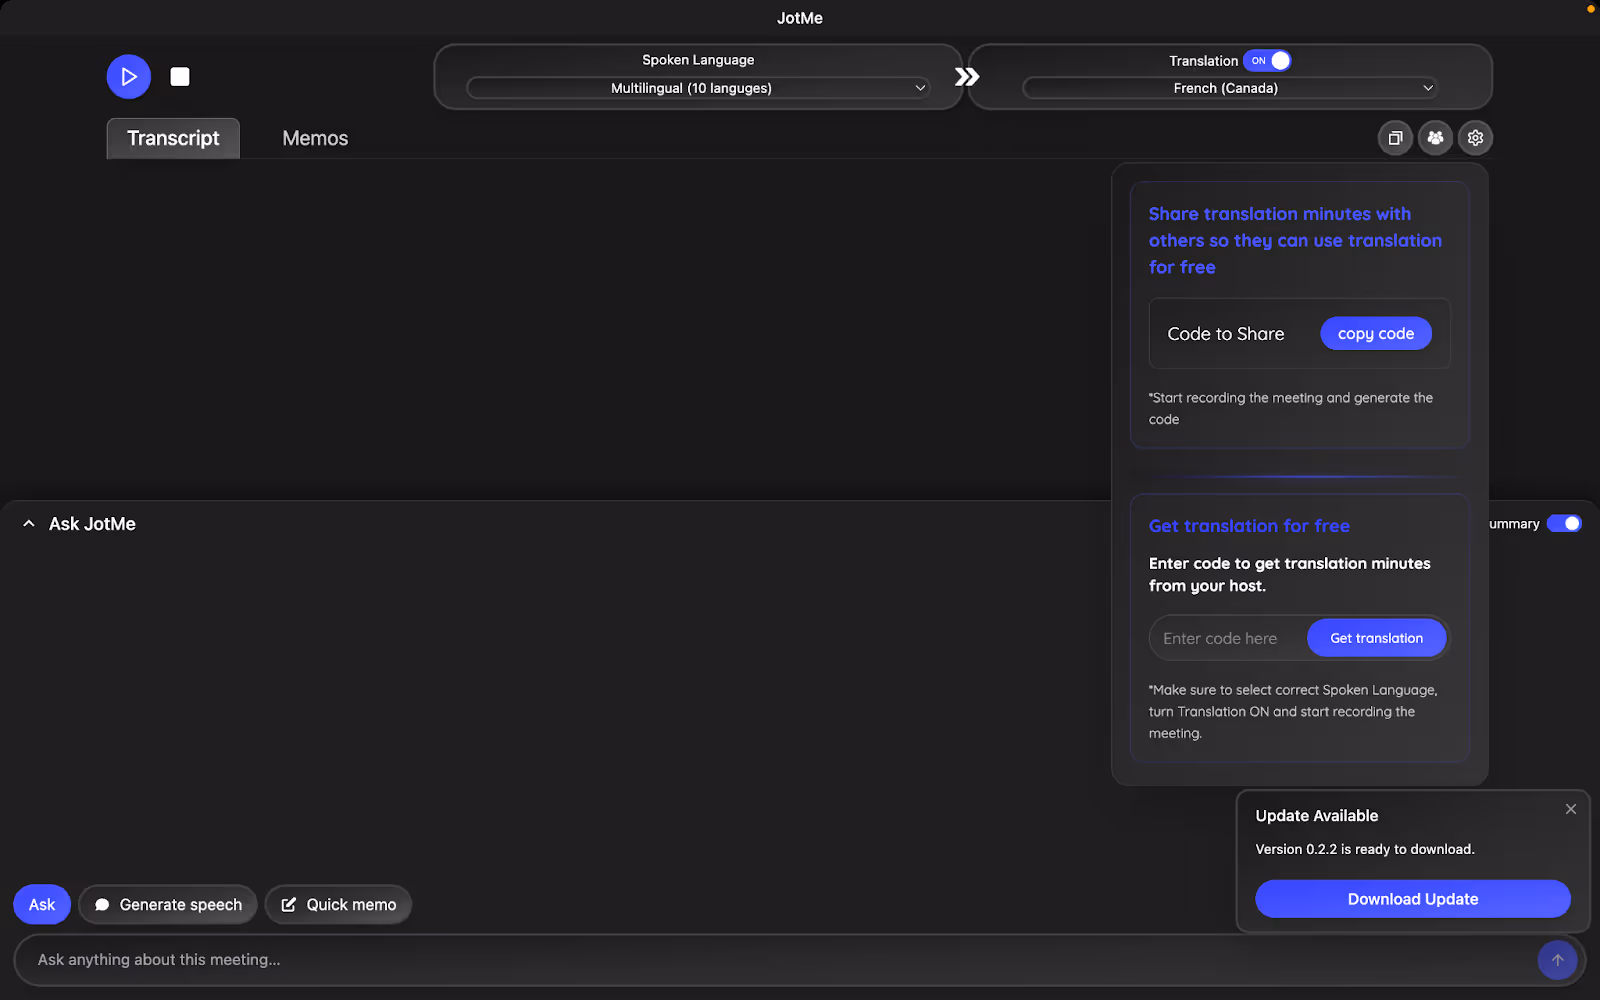This screenshot has width=1600, height=1000.
Task: Open the French (Canada) translation language dropdown
Action: [x=1226, y=88]
